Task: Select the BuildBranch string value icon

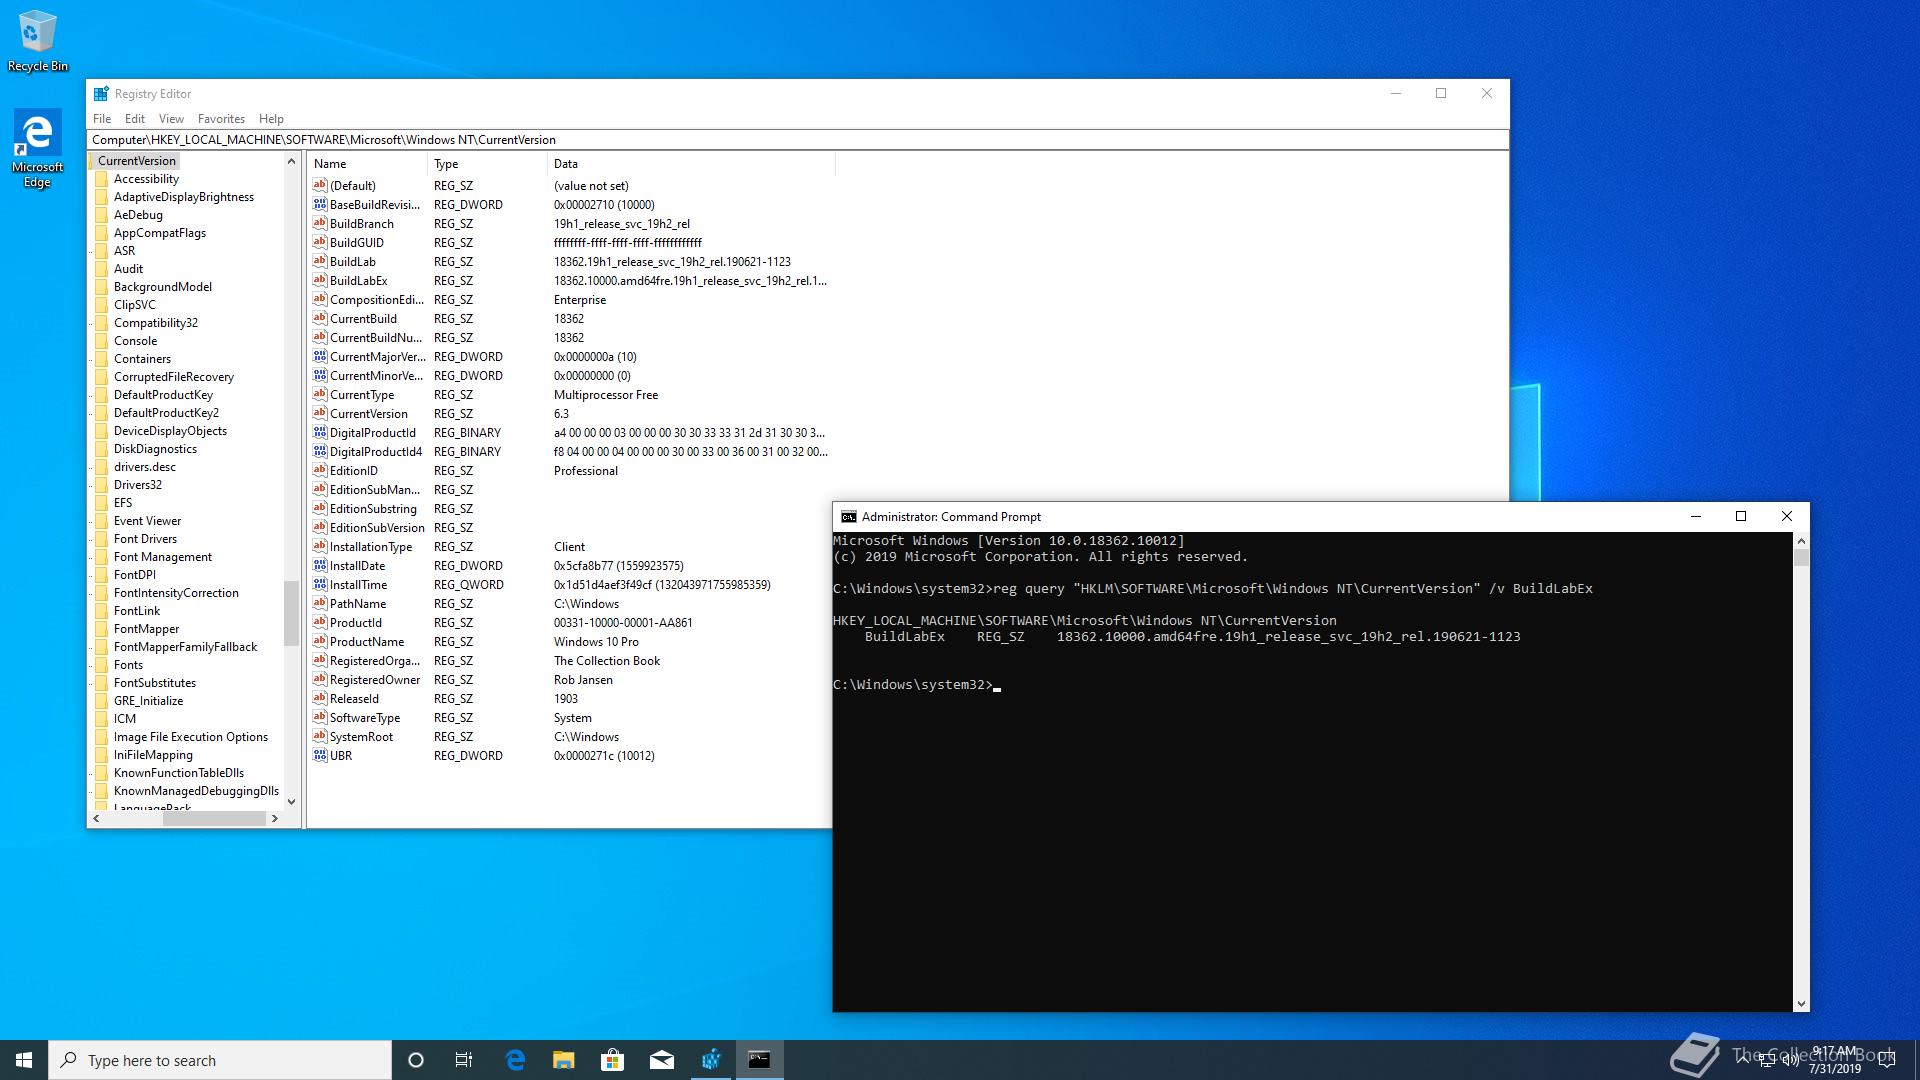Action: pos(320,224)
